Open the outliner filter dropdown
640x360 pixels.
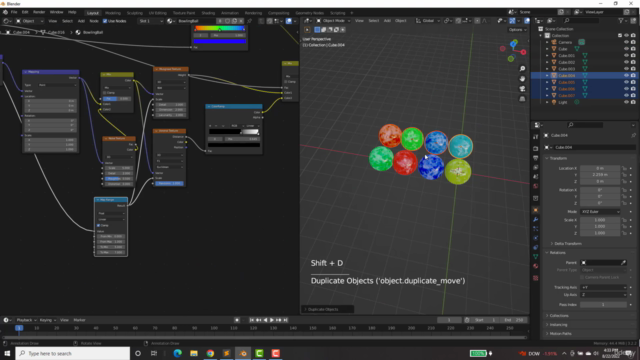pyautogui.click(x=622, y=20)
